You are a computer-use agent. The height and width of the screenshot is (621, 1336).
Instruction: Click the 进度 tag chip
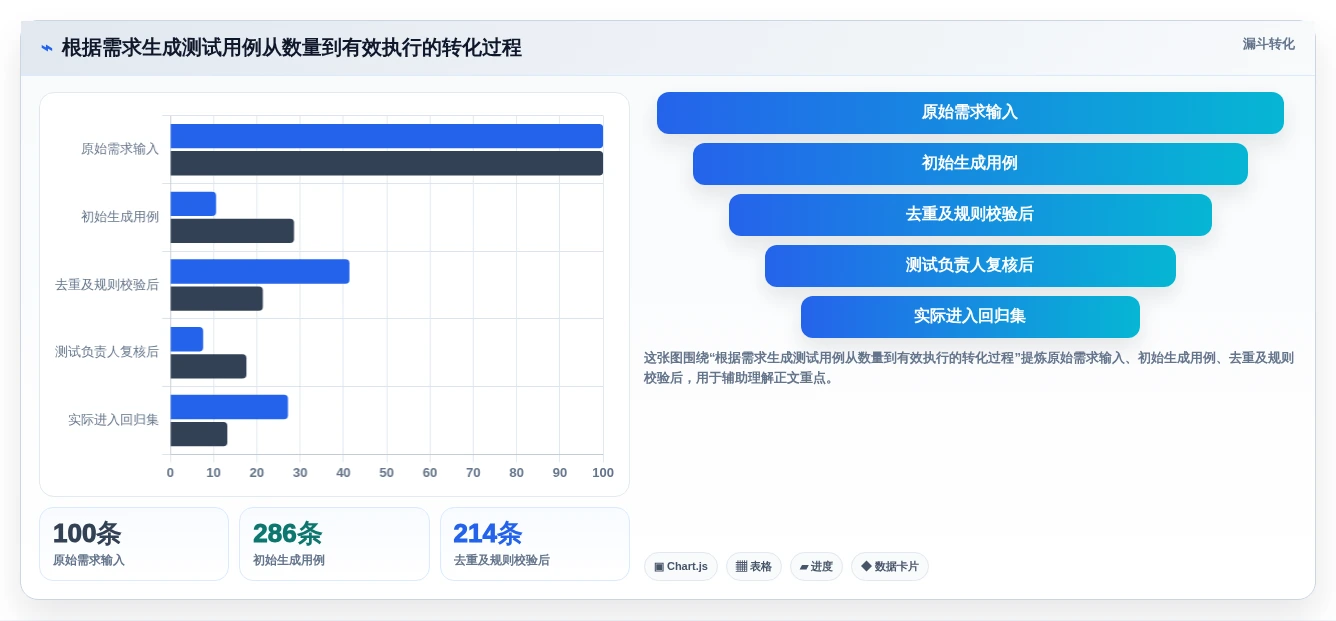(x=816, y=567)
